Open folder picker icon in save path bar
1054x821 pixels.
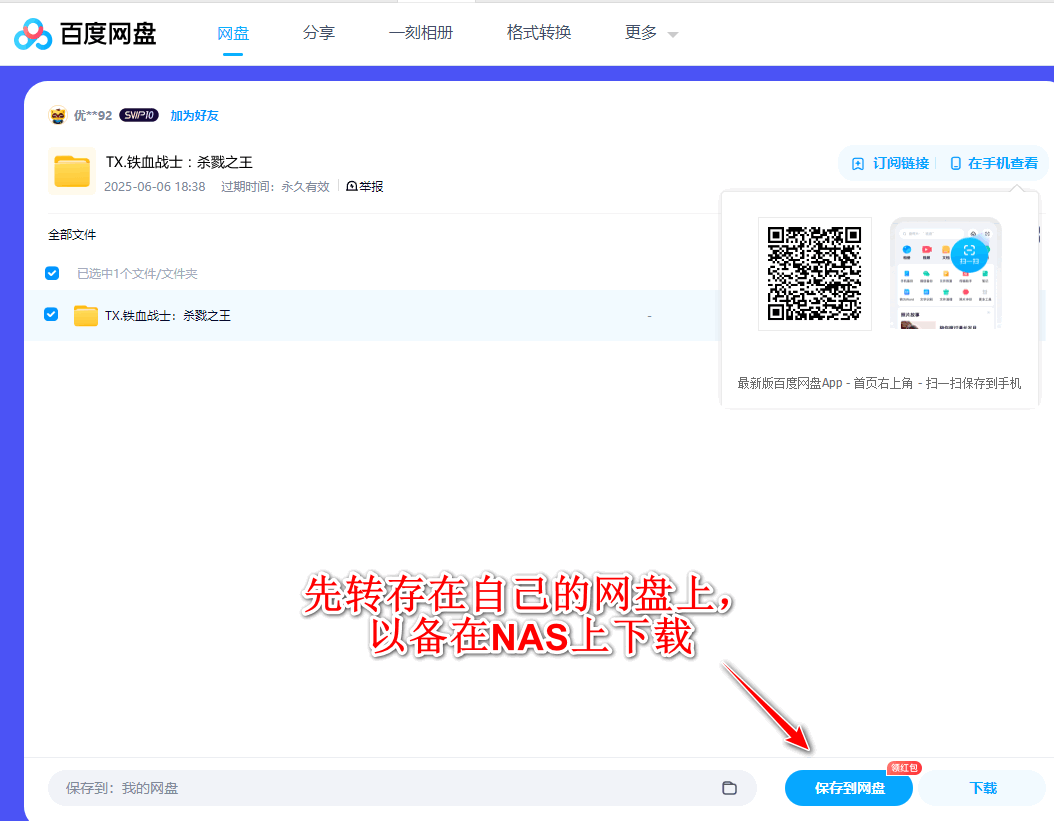(729, 788)
